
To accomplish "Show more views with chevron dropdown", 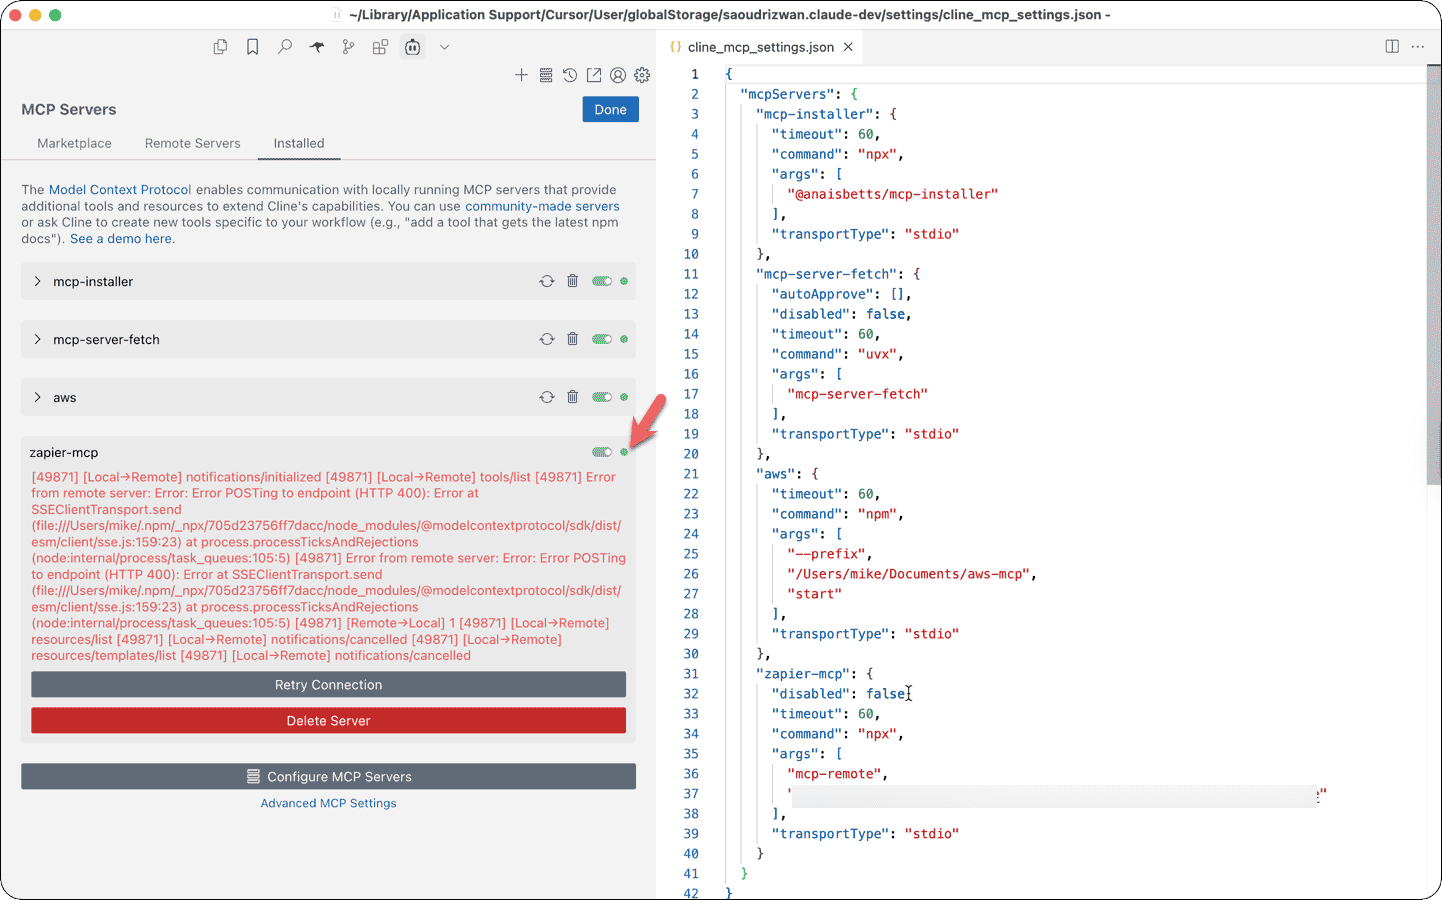I will pos(444,47).
